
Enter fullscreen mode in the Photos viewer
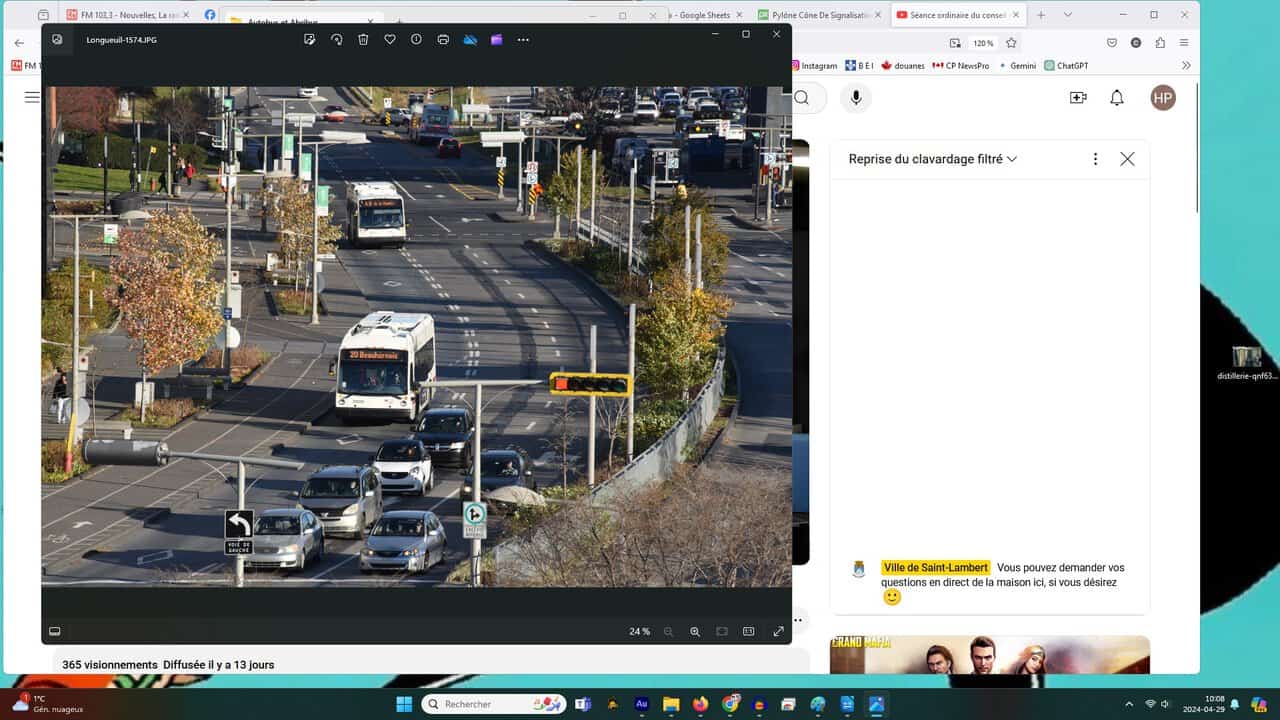pyautogui.click(x=778, y=631)
